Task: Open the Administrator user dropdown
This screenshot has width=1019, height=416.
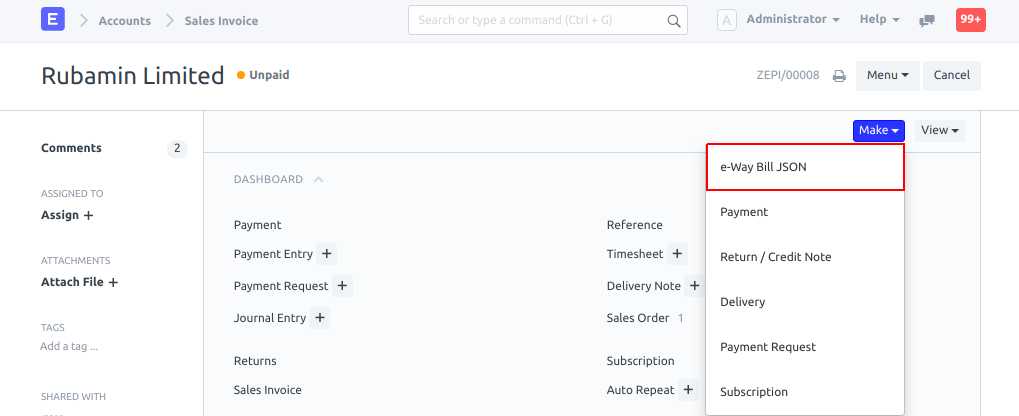Action: (792, 20)
